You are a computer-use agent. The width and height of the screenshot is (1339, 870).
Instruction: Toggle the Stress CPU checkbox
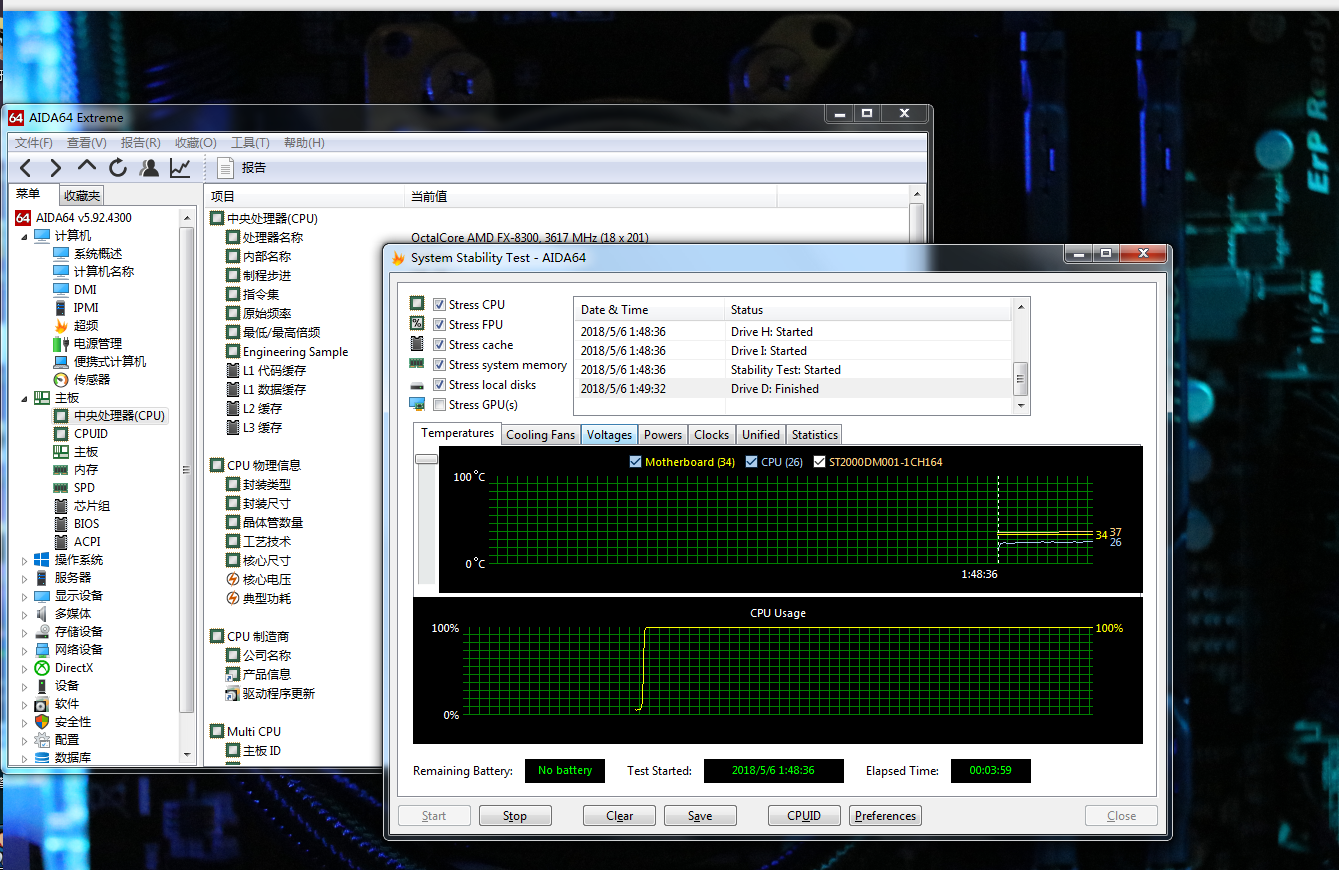pyautogui.click(x=439, y=304)
